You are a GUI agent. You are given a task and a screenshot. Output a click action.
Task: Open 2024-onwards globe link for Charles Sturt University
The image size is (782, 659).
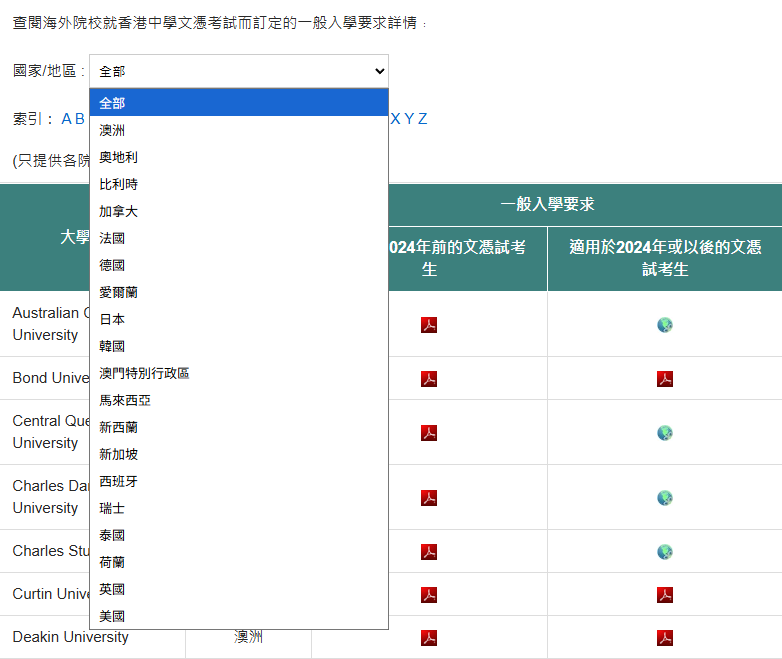click(x=665, y=552)
